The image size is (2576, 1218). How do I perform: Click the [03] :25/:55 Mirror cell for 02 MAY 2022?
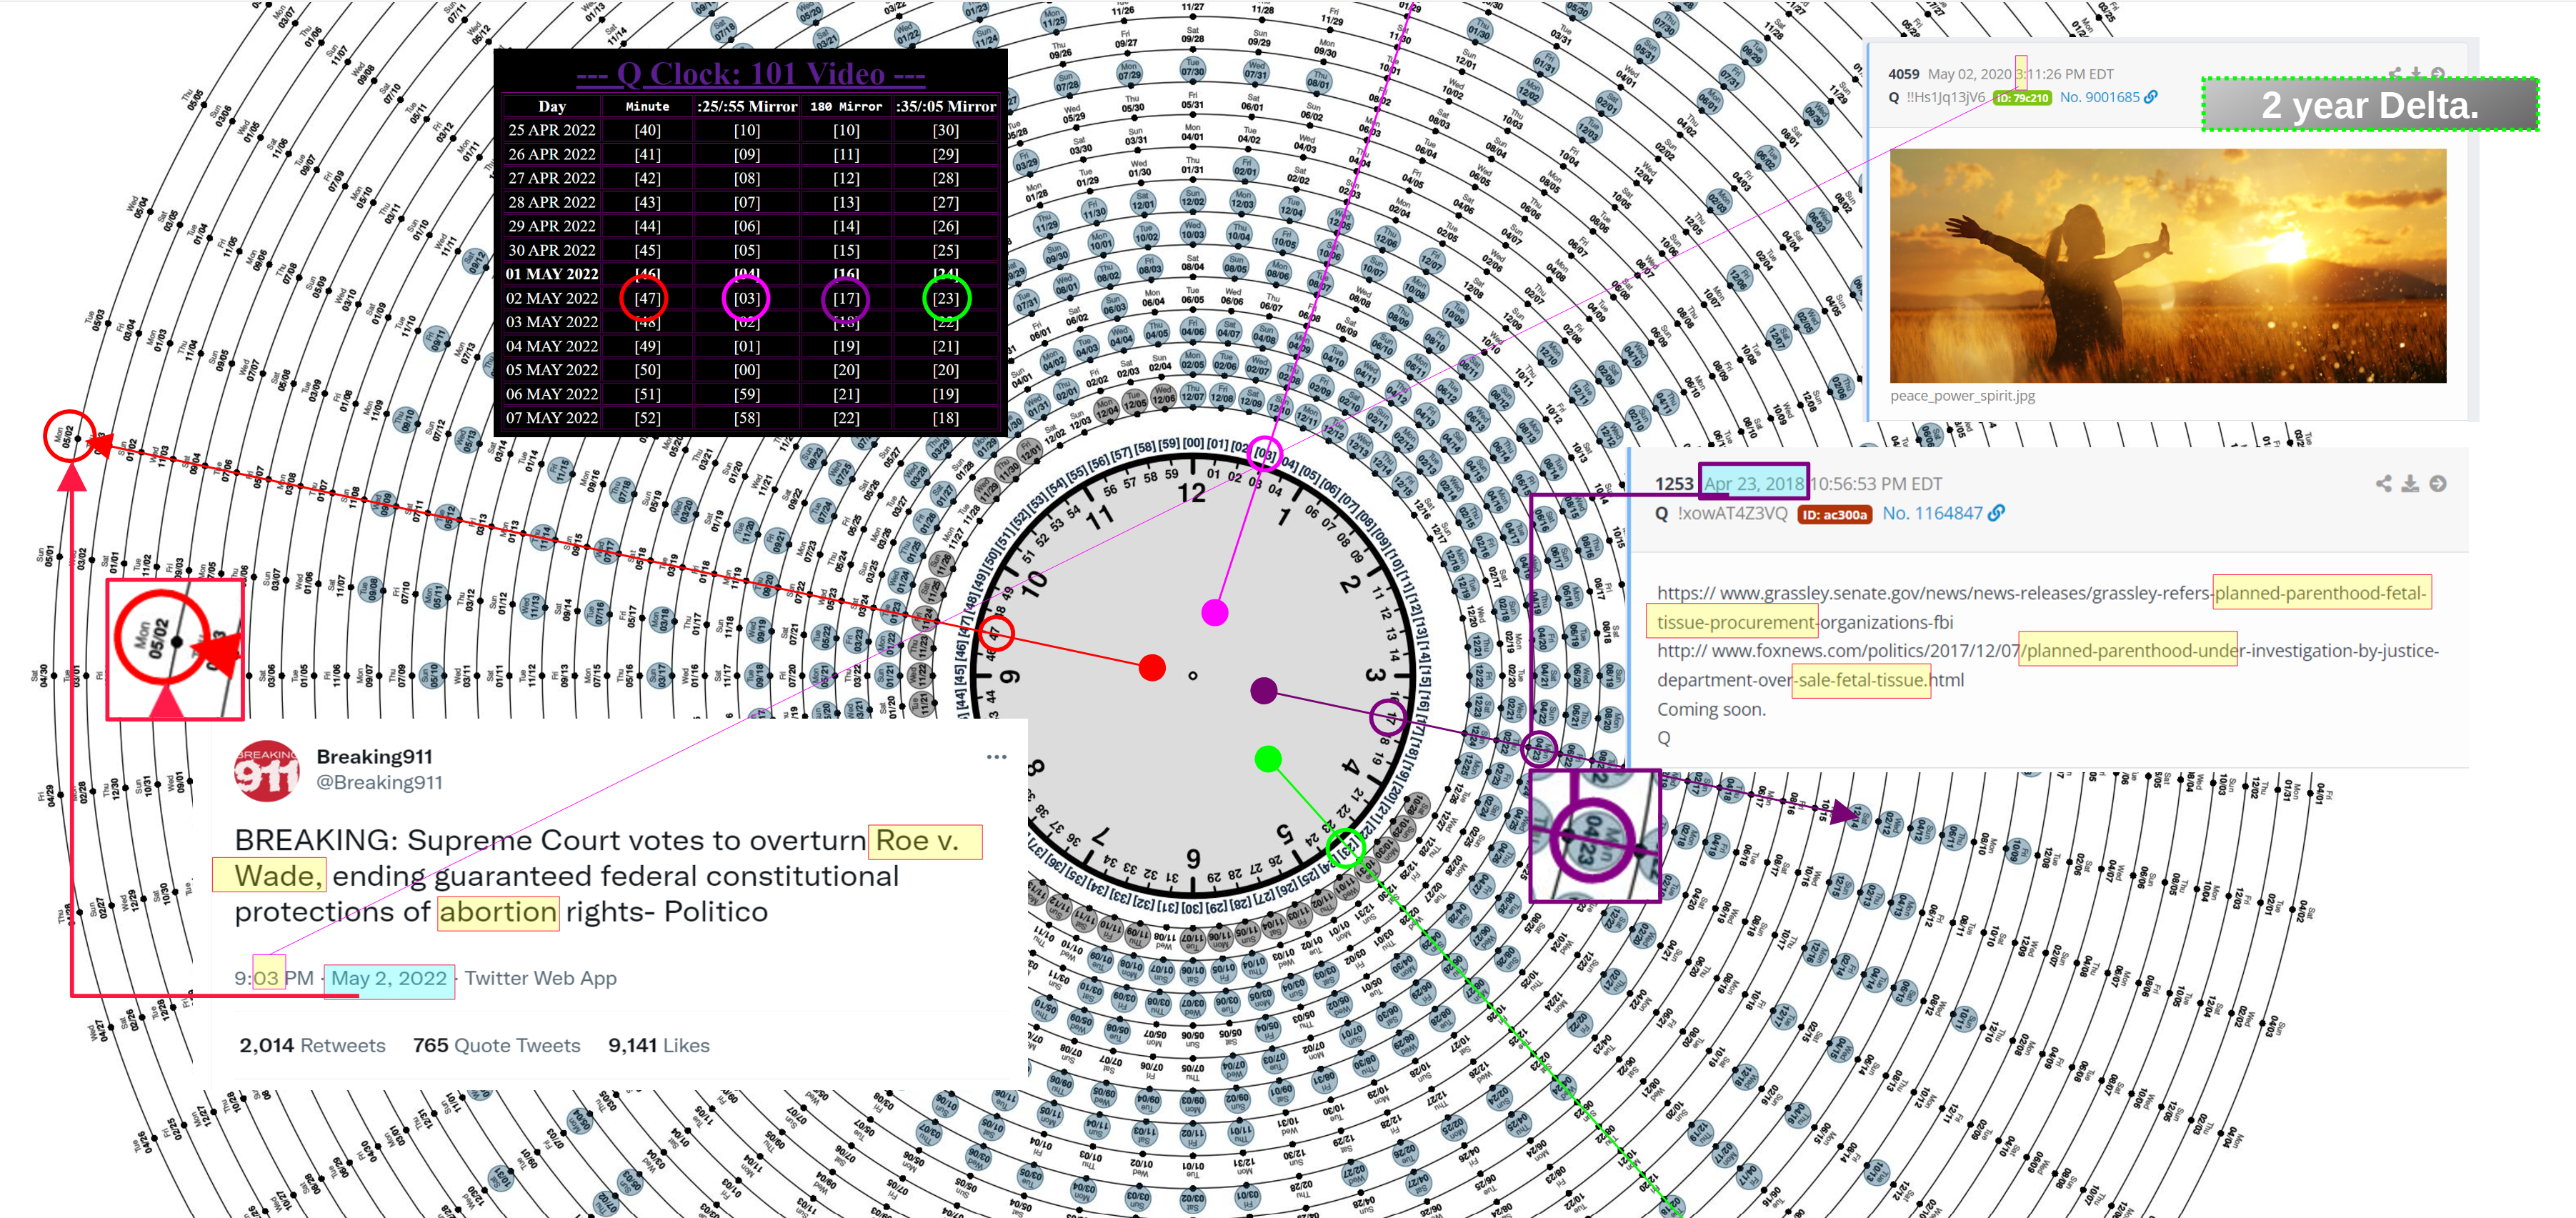(746, 298)
